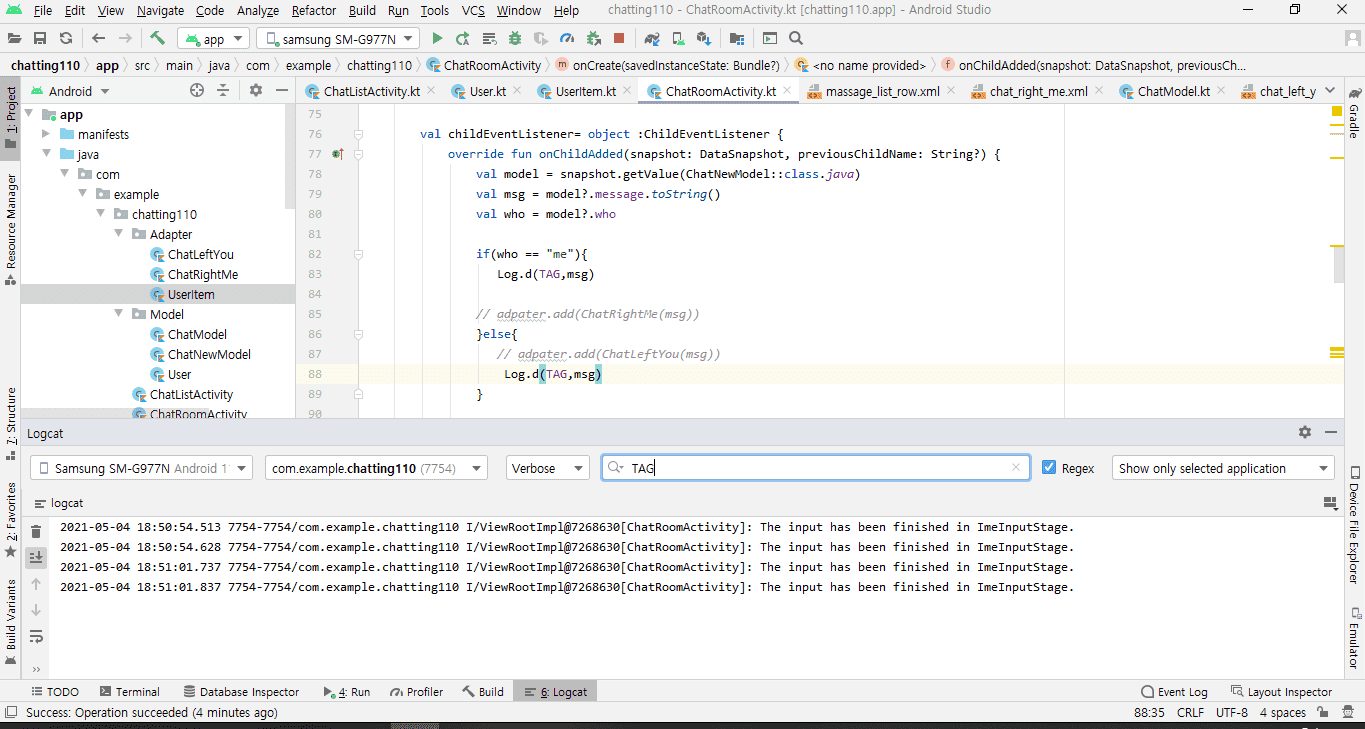Click the Debug app bug icon

515,39
